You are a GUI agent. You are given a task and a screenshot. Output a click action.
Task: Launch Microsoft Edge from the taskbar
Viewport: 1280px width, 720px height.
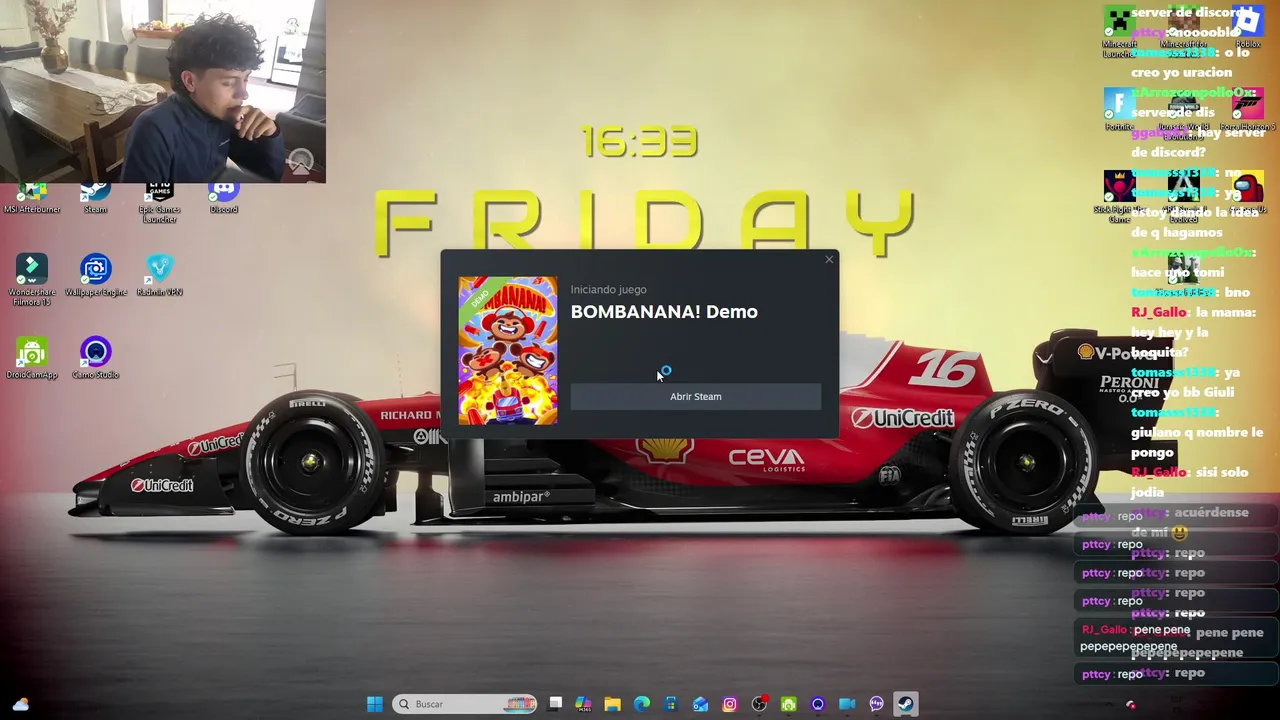642,704
